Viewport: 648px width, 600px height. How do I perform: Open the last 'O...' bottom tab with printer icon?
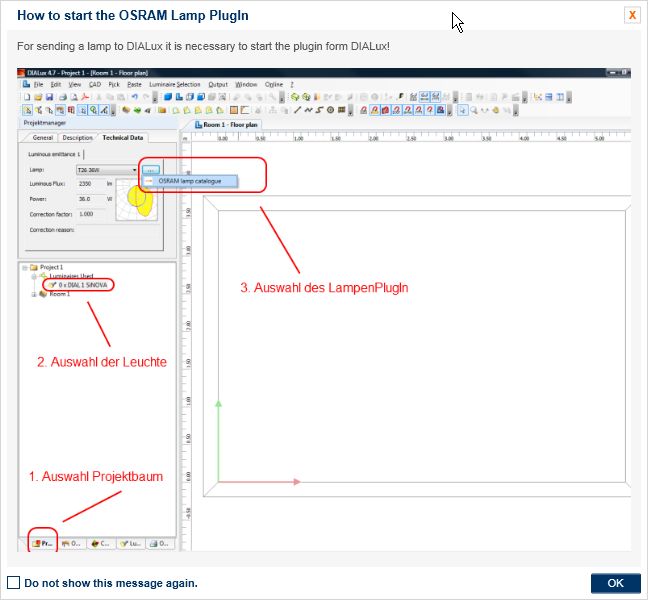pyautogui.click(x=160, y=543)
